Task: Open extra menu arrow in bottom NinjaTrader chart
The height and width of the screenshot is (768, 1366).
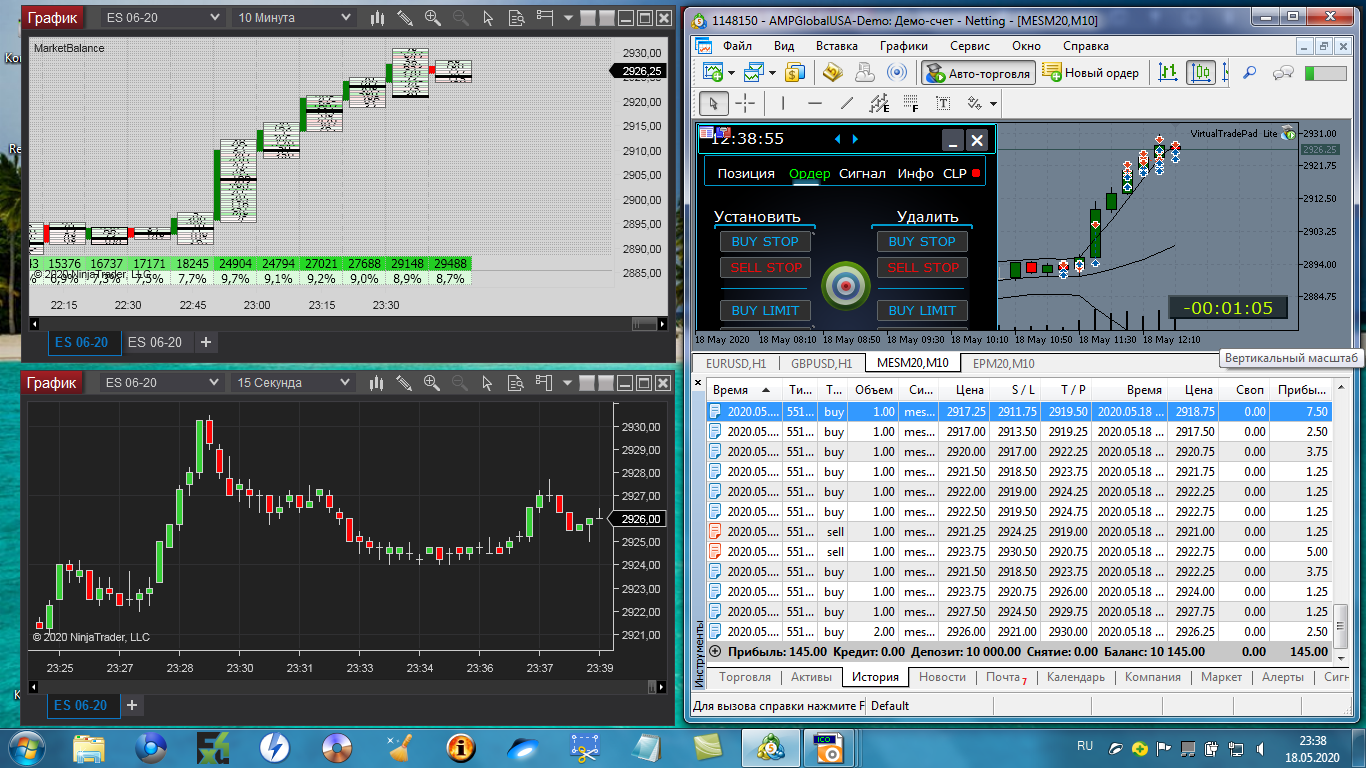Action: tap(568, 383)
